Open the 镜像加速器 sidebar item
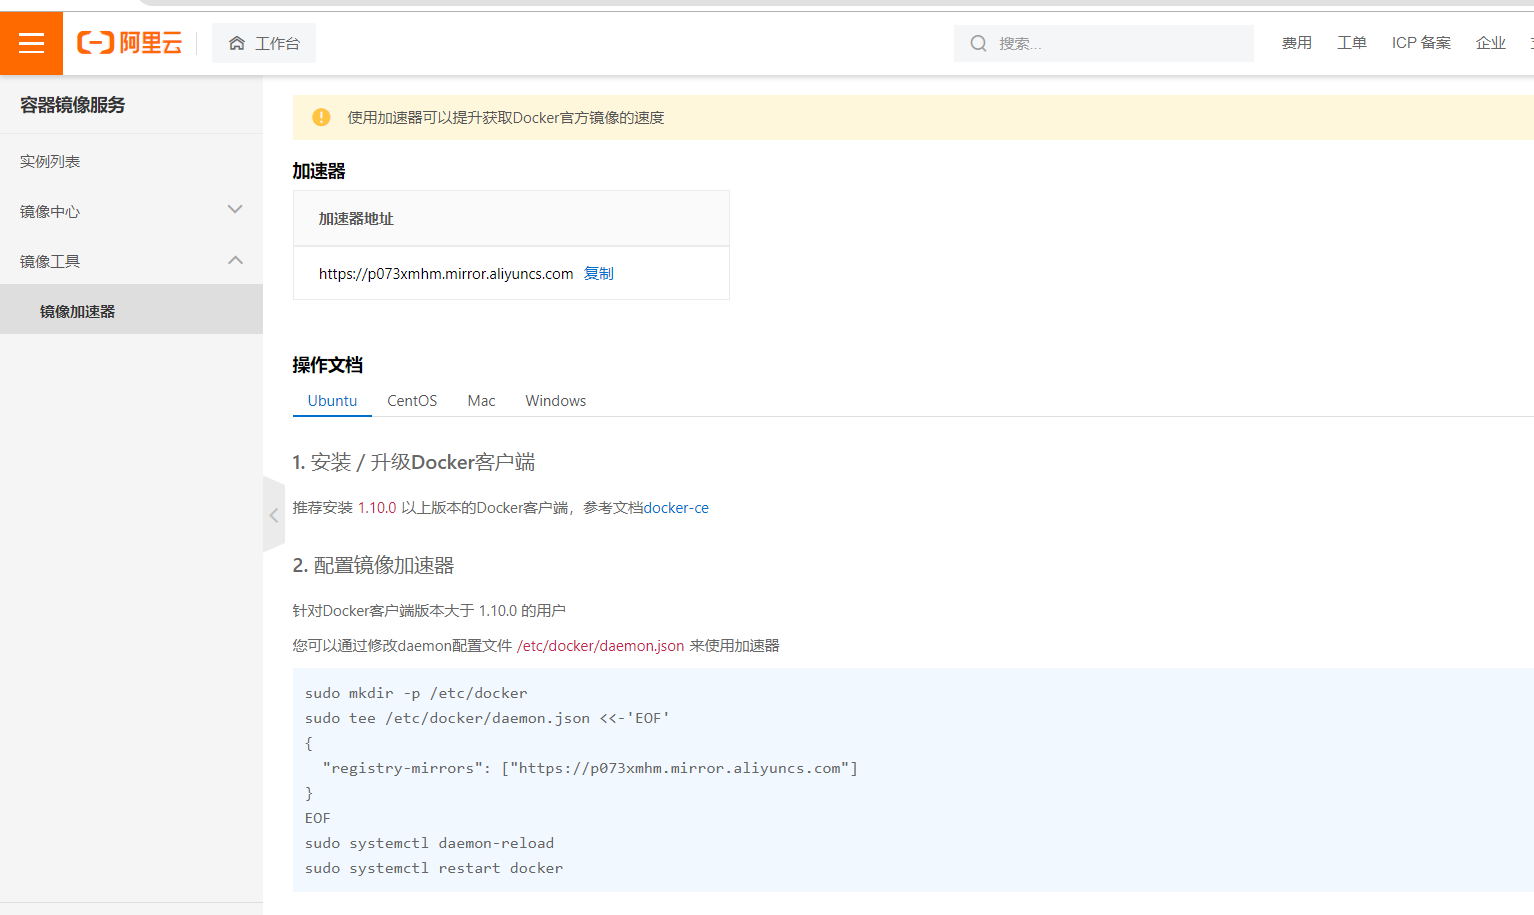 (131, 310)
